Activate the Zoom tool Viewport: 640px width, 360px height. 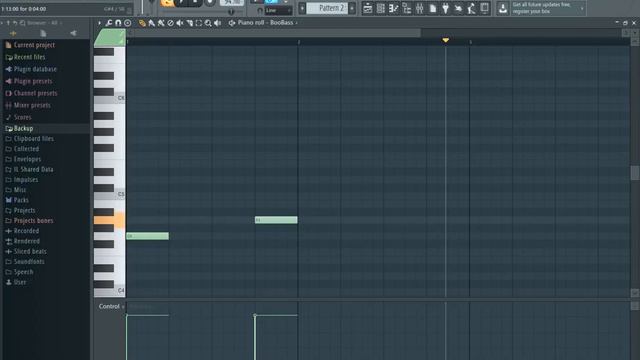208,23
